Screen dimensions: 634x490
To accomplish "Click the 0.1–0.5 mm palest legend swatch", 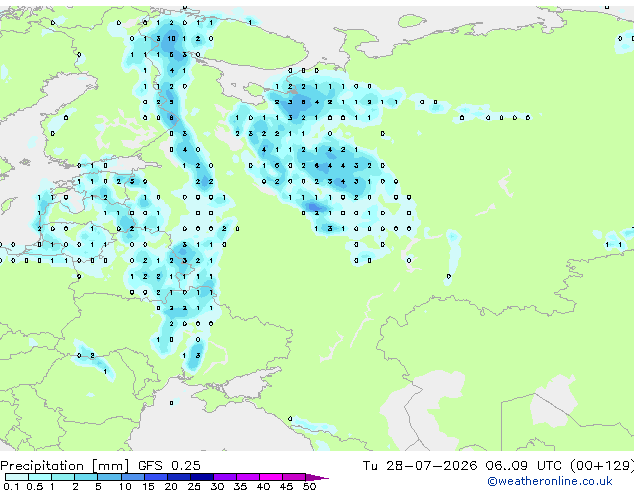I will (x=17, y=477).
